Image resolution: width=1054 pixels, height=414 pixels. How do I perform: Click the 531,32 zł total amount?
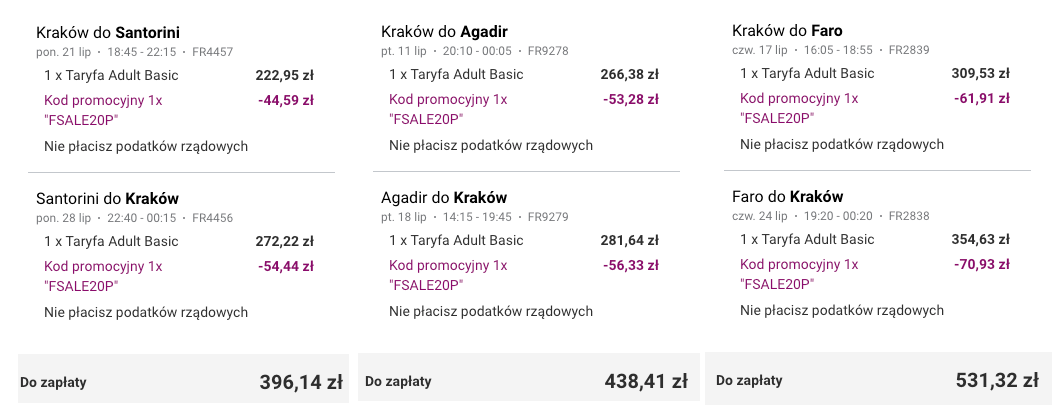tap(997, 380)
